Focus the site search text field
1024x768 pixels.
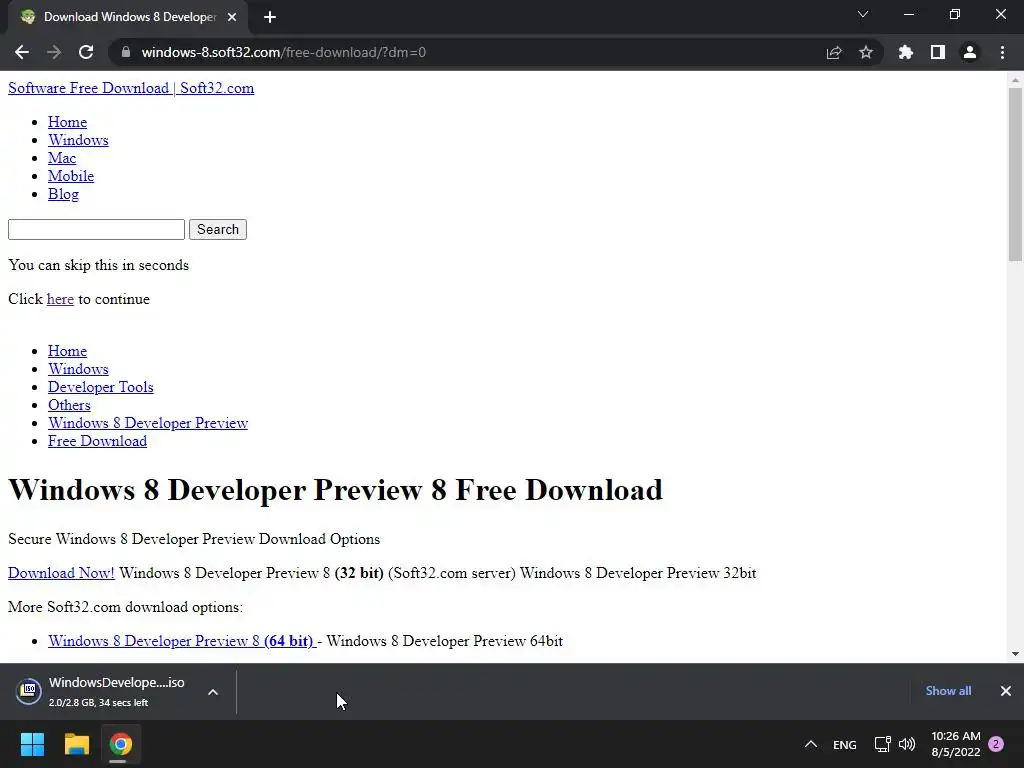96,229
